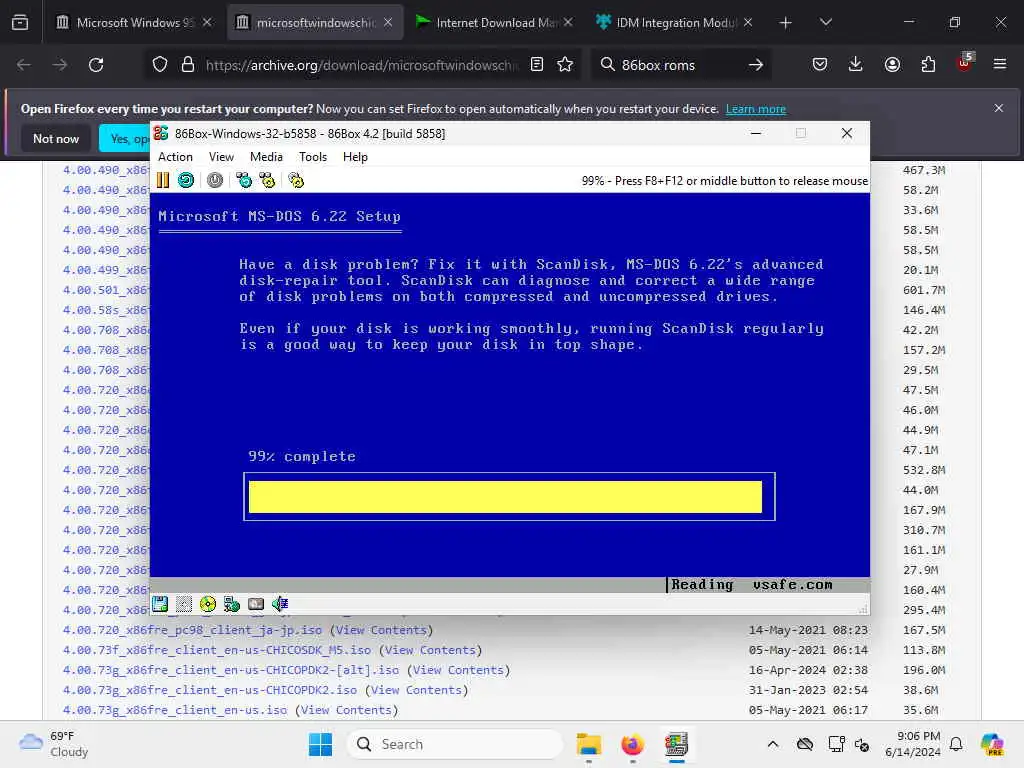Image resolution: width=1024 pixels, height=768 pixels.
Task: Click the yellow MS-DOS setup progress bar
Action: [x=505, y=497]
